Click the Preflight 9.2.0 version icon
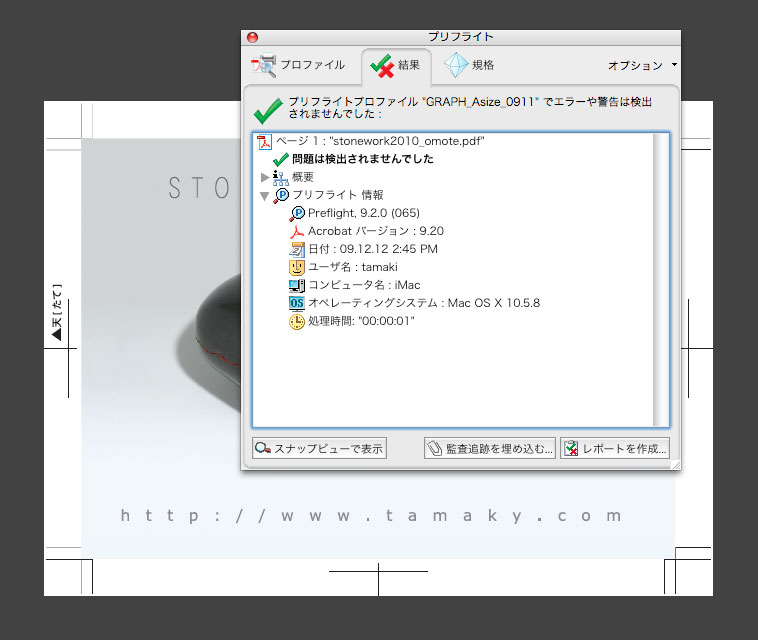This screenshot has width=758, height=640. click(296, 213)
